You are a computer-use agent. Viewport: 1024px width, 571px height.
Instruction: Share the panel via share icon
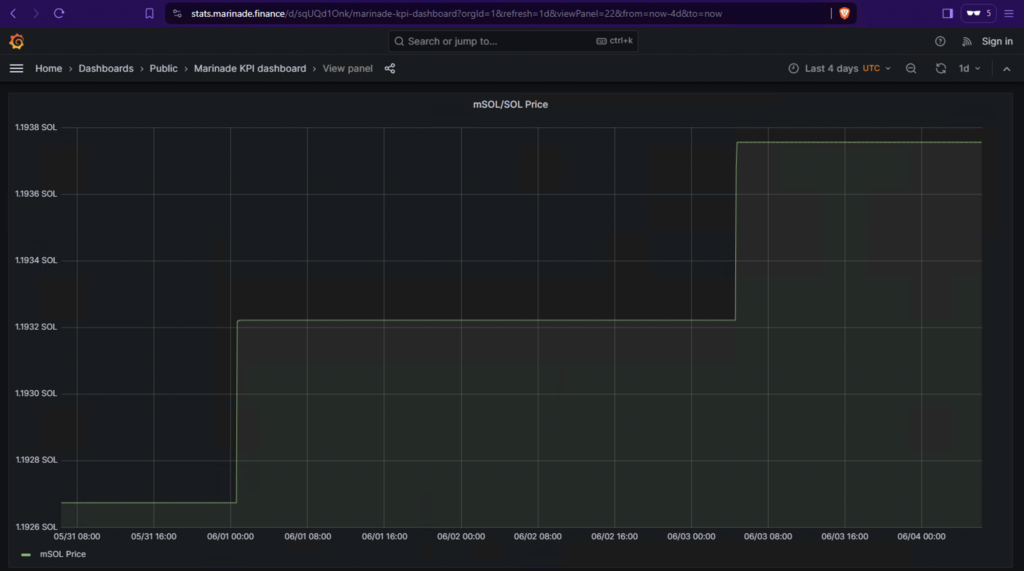(x=390, y=68)
